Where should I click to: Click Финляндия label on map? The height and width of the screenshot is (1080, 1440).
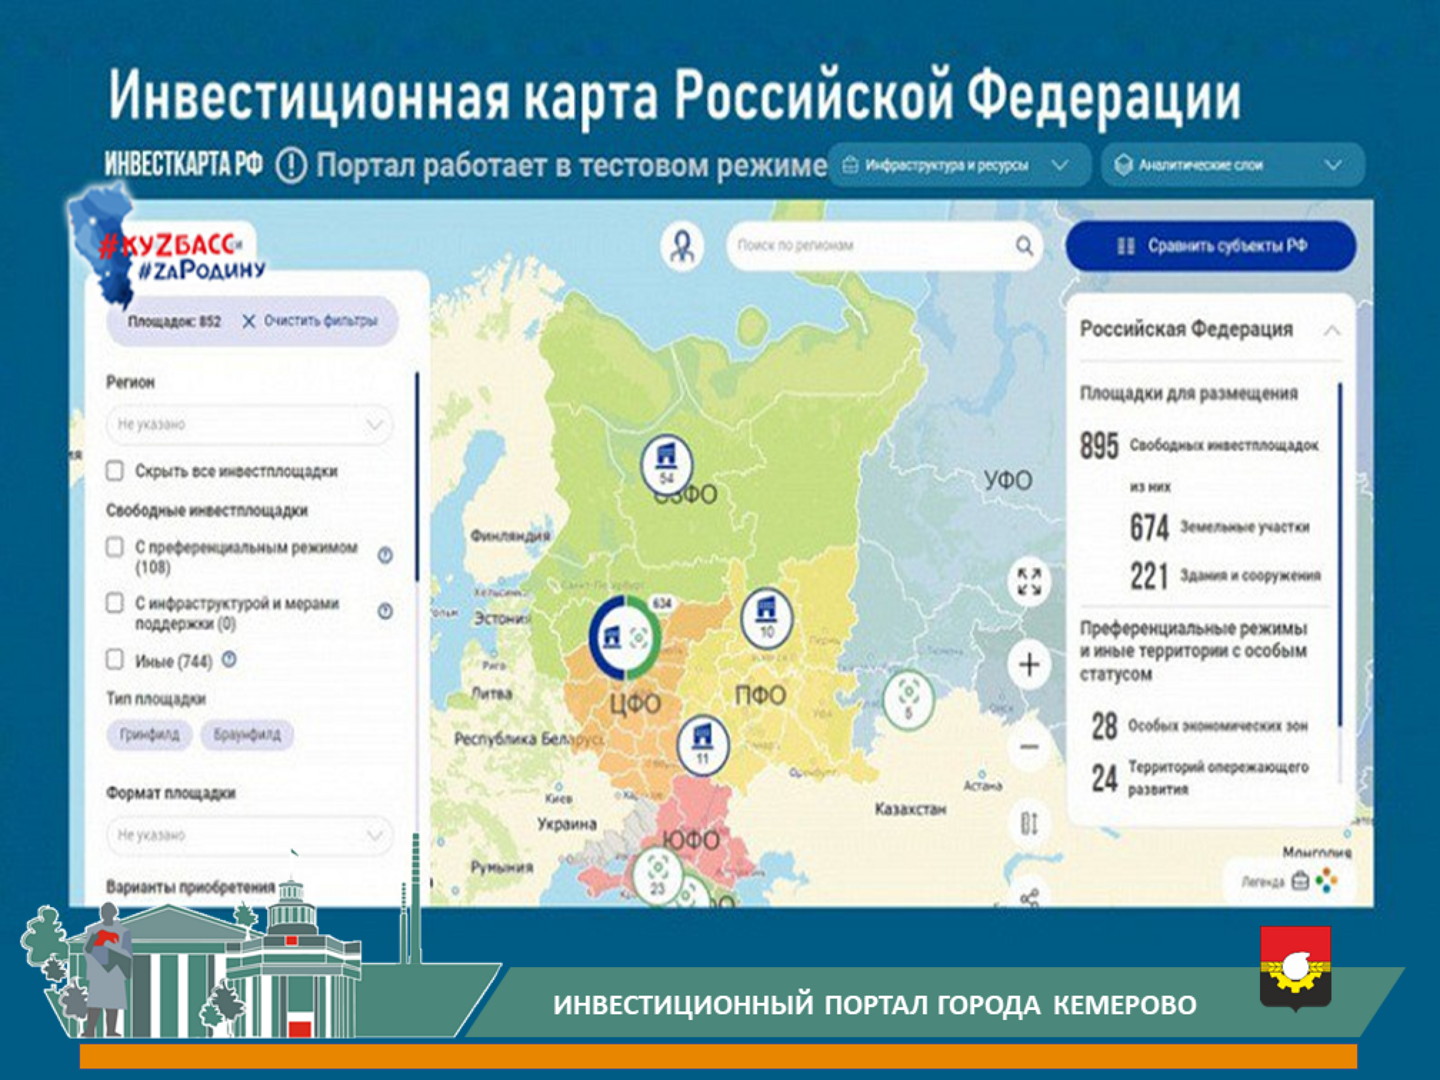tap(510, 536)
